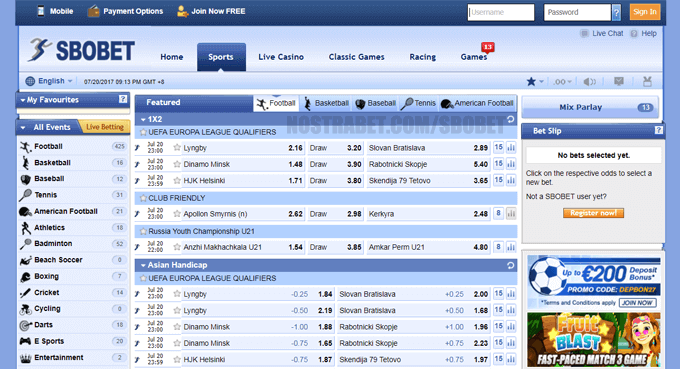Screen dimensions: 680x369
Task: Open more markets 8 for Apollon Smyrnis
Action: click(498, 213)
